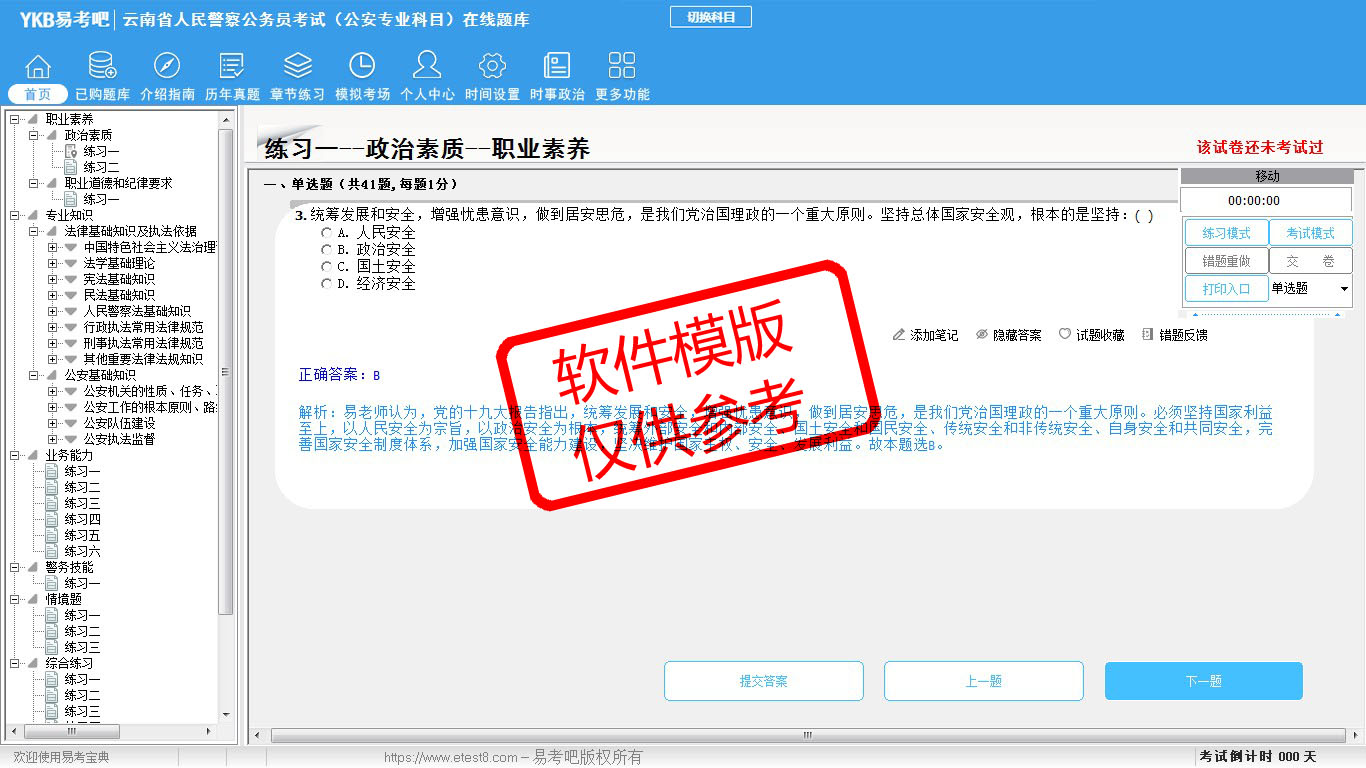This screenshot has height=768, width=1366.
Task: Open 时间设置 gear icon
Action: click(492, 66)
